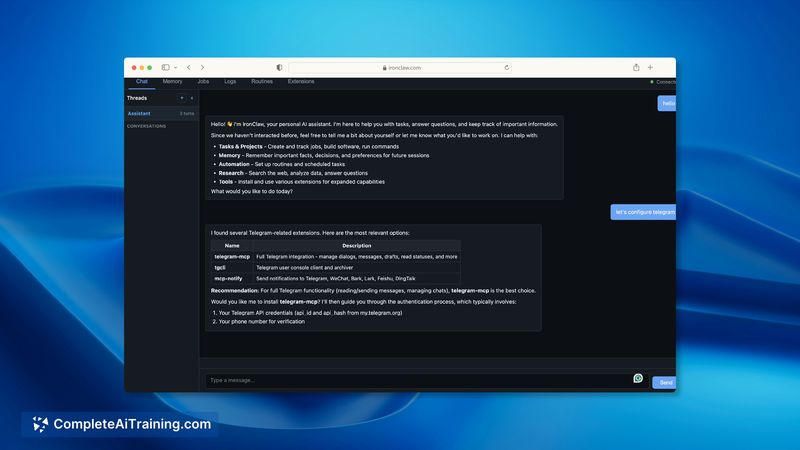Click the ironclaw.com address bar
800x450 pixels.
point(400,67)
